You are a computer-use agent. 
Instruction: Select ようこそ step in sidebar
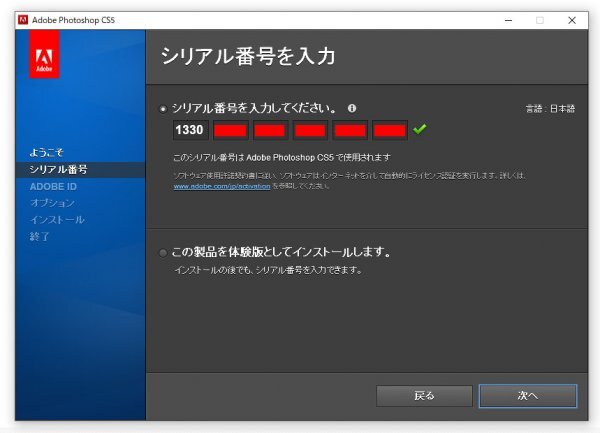click(46, 152)
